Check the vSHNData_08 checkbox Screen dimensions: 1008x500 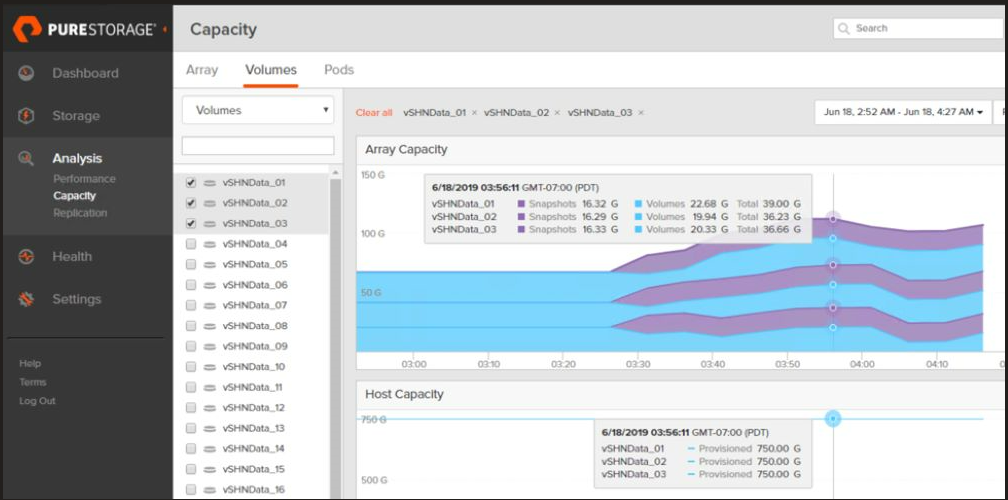(191, 326)
